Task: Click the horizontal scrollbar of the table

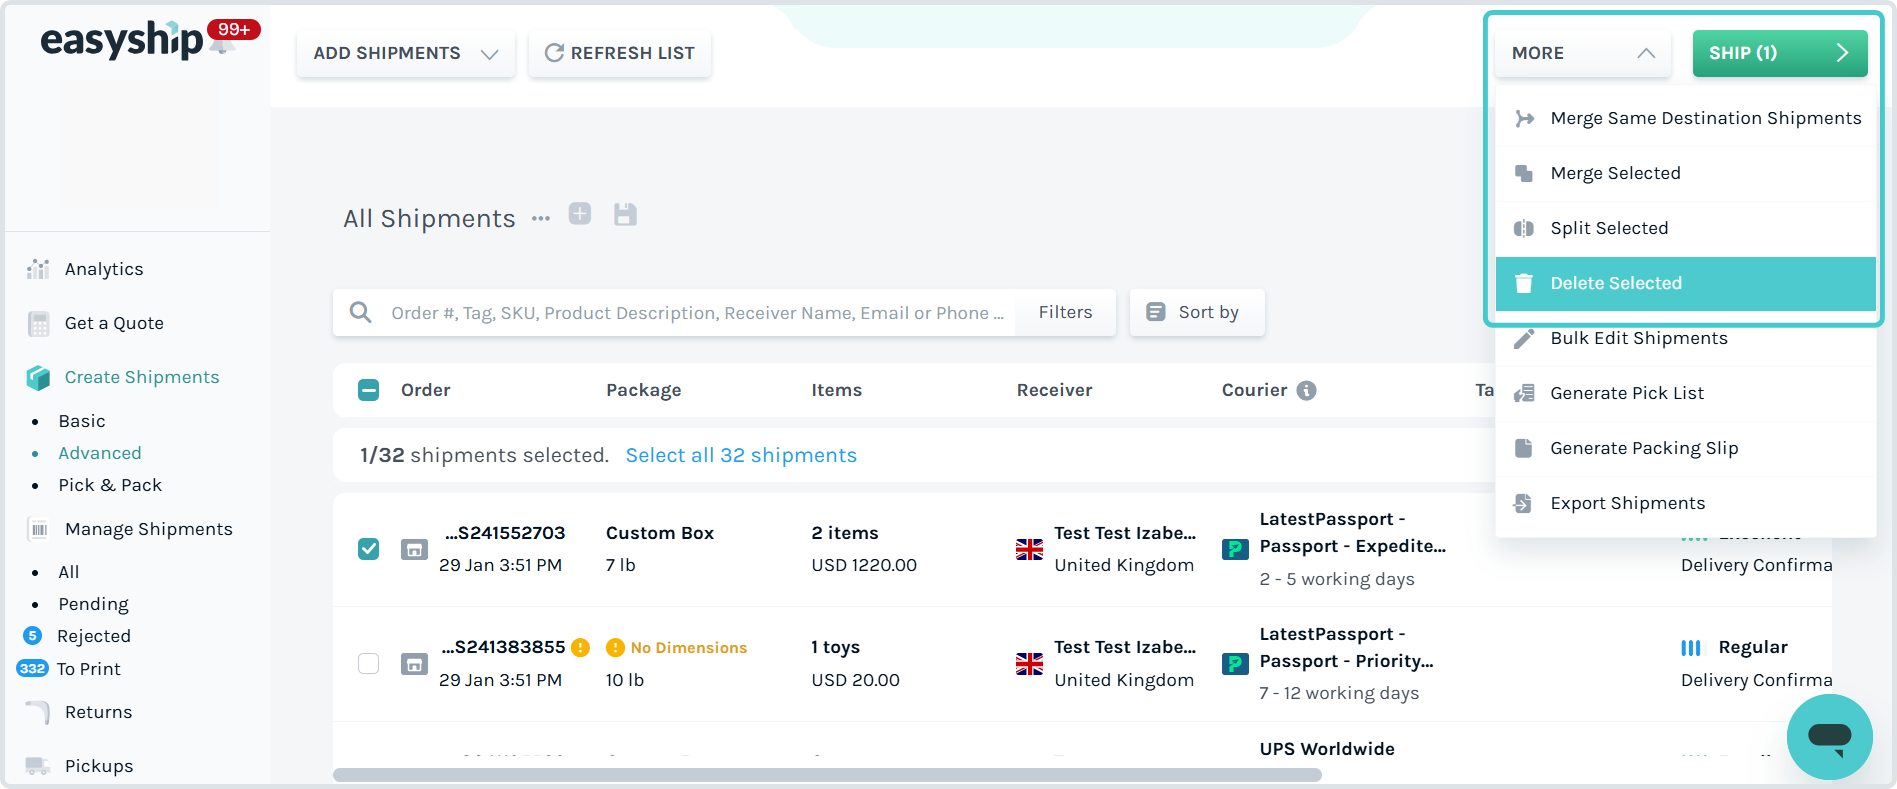Action: pos(827,775)
